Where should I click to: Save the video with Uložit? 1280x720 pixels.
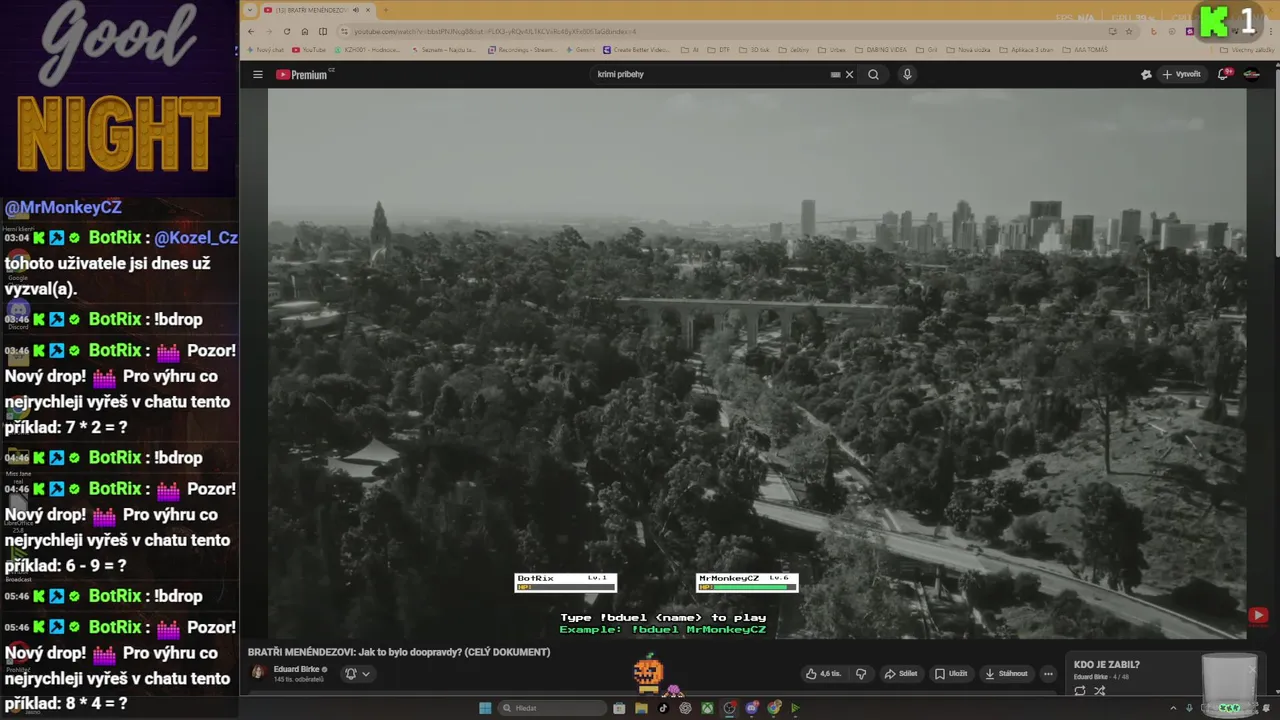(950, 674)
